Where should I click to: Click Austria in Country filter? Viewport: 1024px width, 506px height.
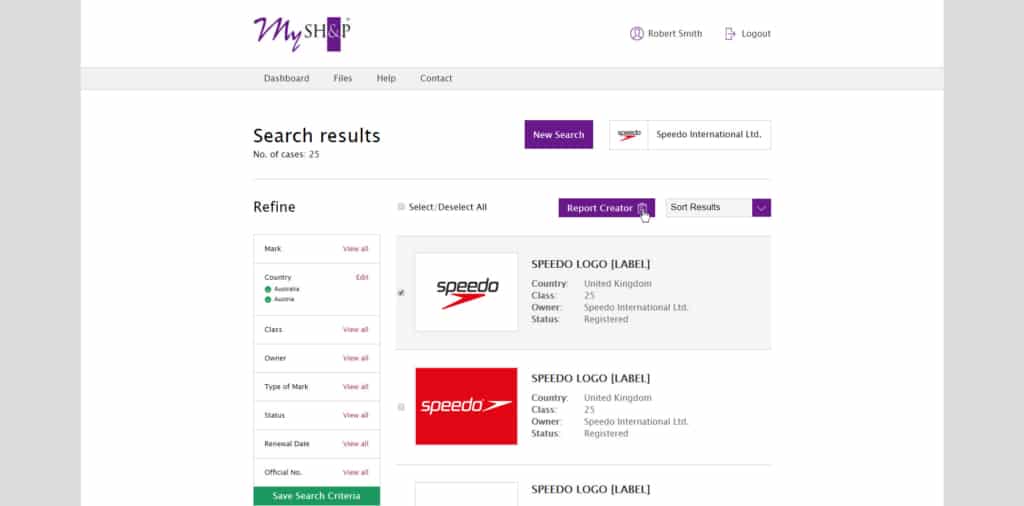point(284,300)
